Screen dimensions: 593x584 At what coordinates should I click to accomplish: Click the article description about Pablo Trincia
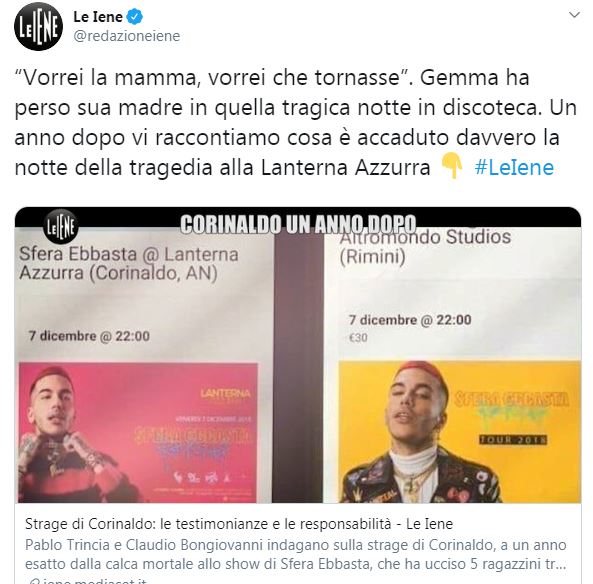click(296, 554)
